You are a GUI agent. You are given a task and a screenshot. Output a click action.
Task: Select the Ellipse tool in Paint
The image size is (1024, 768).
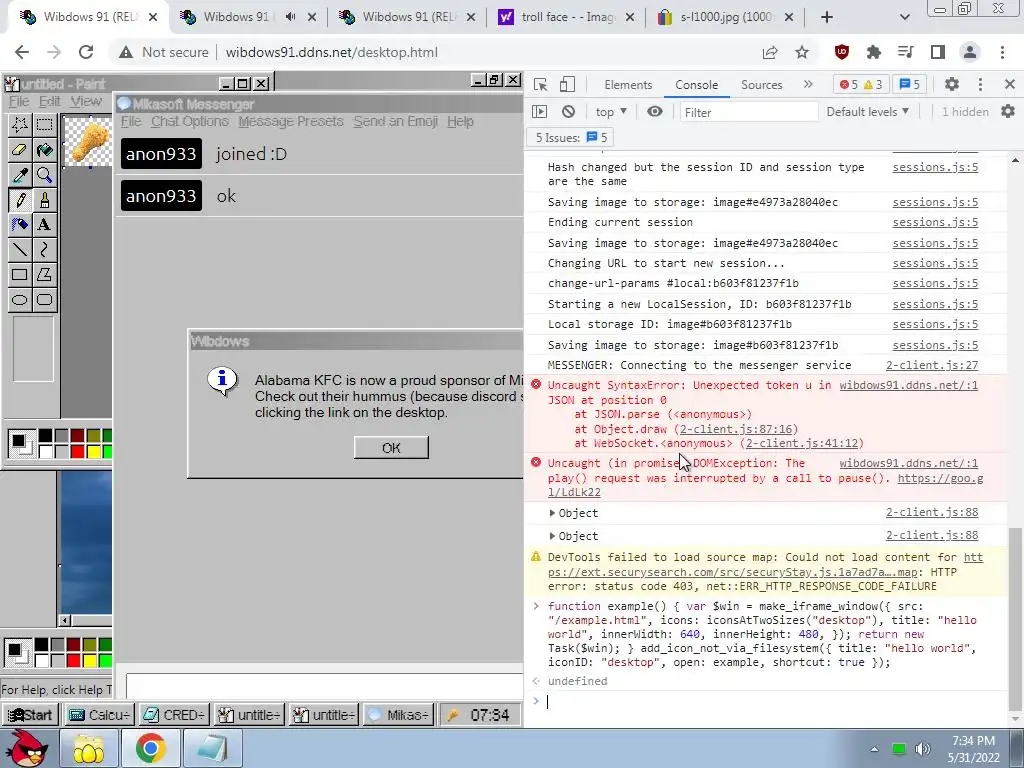click(x=20, y=300)
